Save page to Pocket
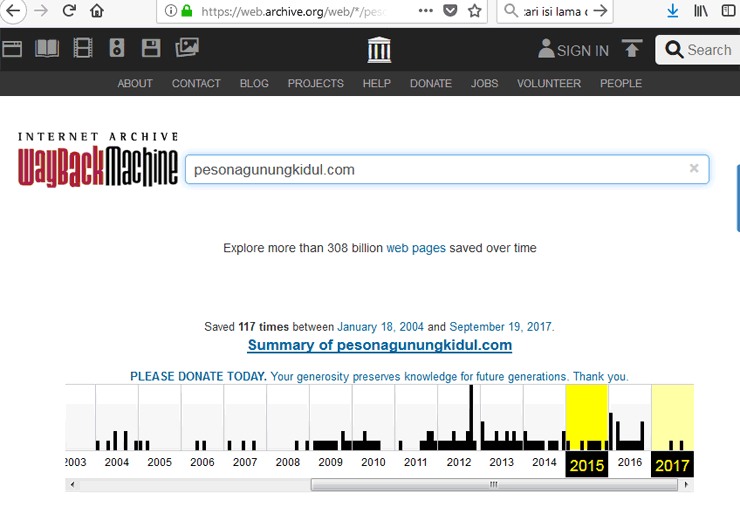The image size is (740, 507). point(450,10)
